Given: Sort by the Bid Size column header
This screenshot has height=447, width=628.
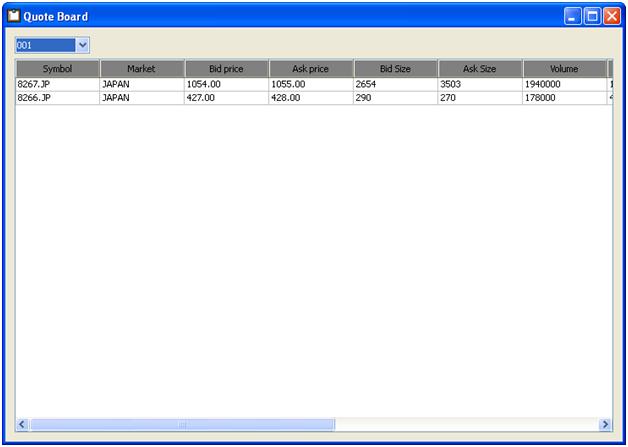Looking at the screenshot, I should [x=395, y=69].
